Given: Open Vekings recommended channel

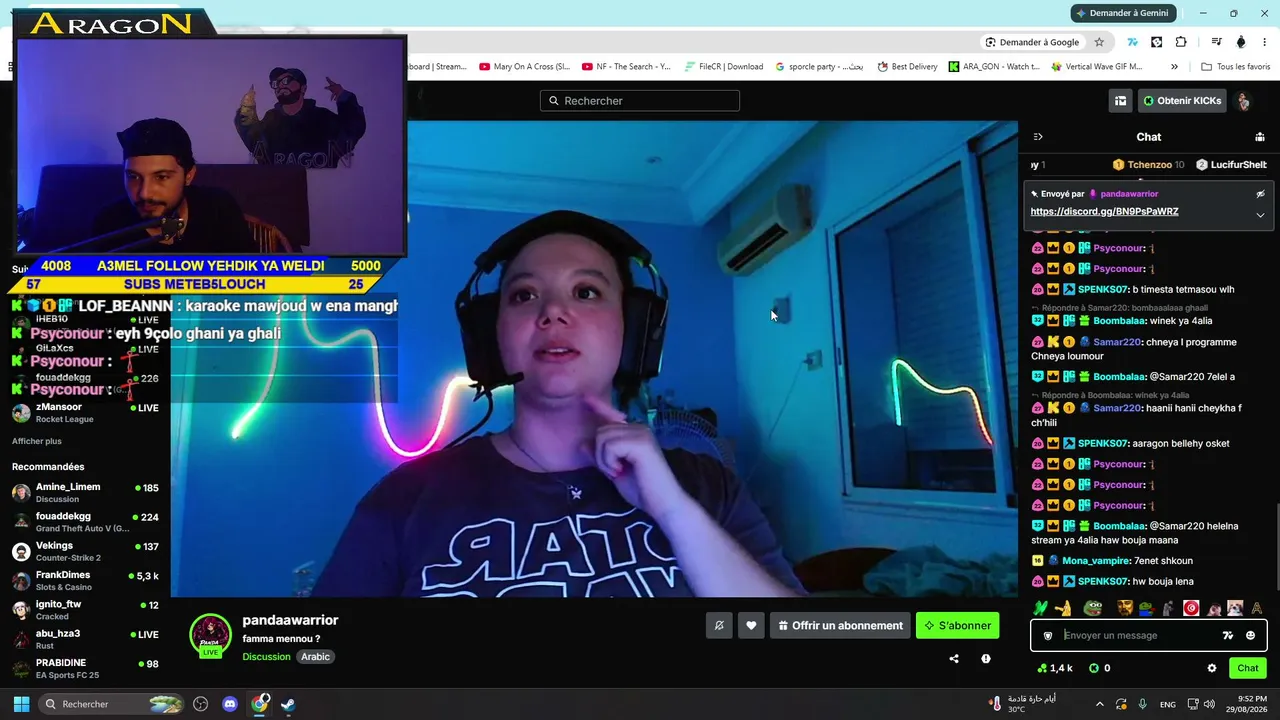Looking at the screenshot, I should tap(85, 551).
